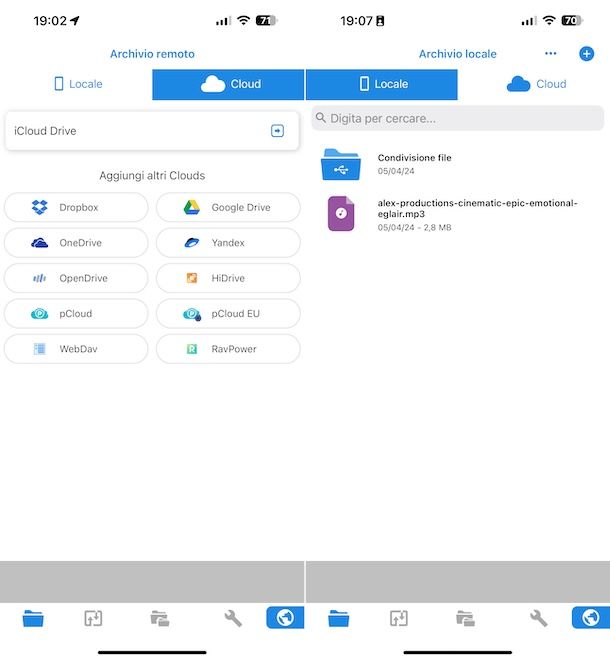
Task: Add WebDav connection
Action: [x=76, y=349]
